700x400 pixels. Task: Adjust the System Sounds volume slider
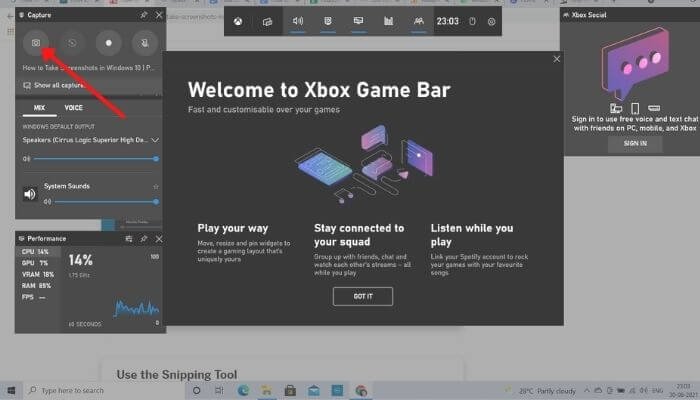105,202
